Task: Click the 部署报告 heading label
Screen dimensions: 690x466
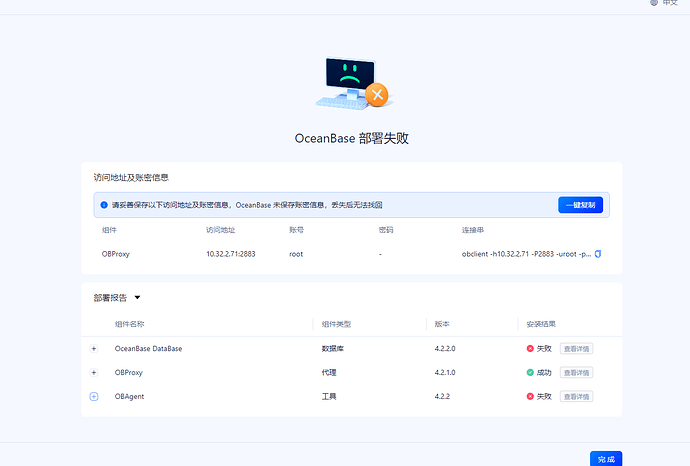Action: click(110, 298)
